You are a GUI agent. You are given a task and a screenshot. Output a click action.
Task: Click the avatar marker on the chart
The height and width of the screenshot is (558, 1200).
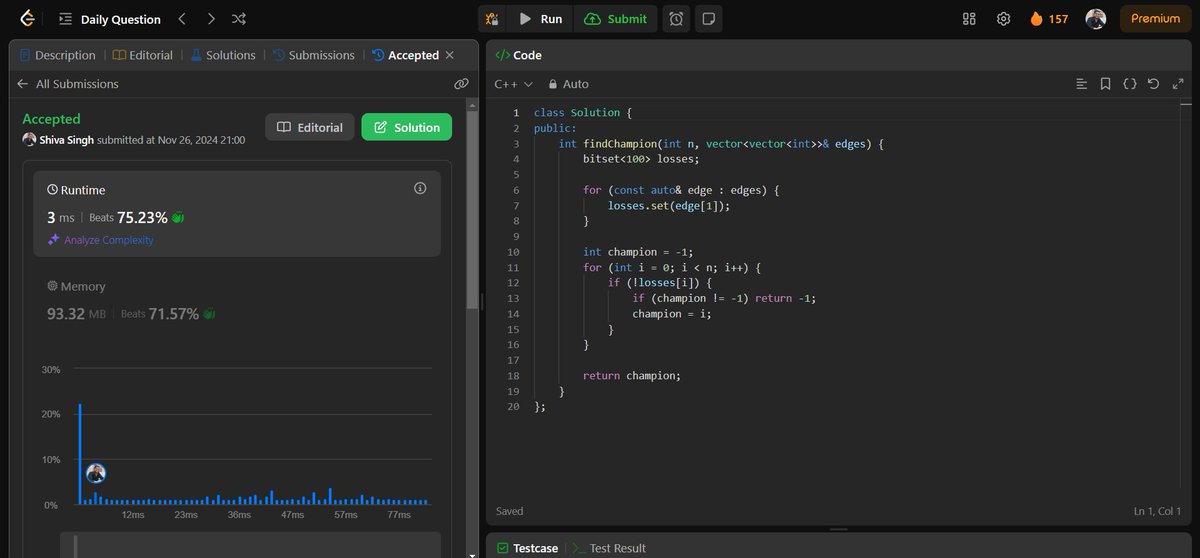[x=96, y=473]
